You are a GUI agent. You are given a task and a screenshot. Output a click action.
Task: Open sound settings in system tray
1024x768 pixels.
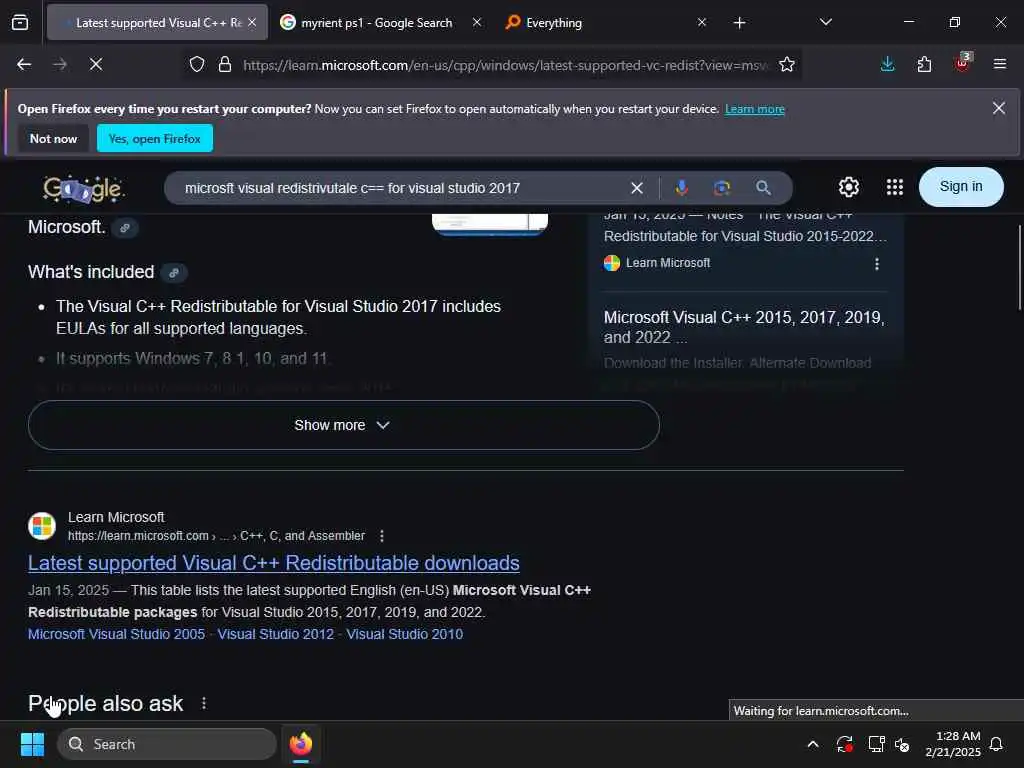tap(903, 744)
